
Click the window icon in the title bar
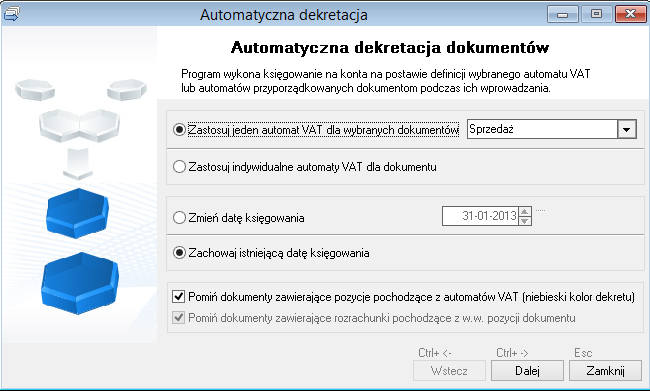11,14
